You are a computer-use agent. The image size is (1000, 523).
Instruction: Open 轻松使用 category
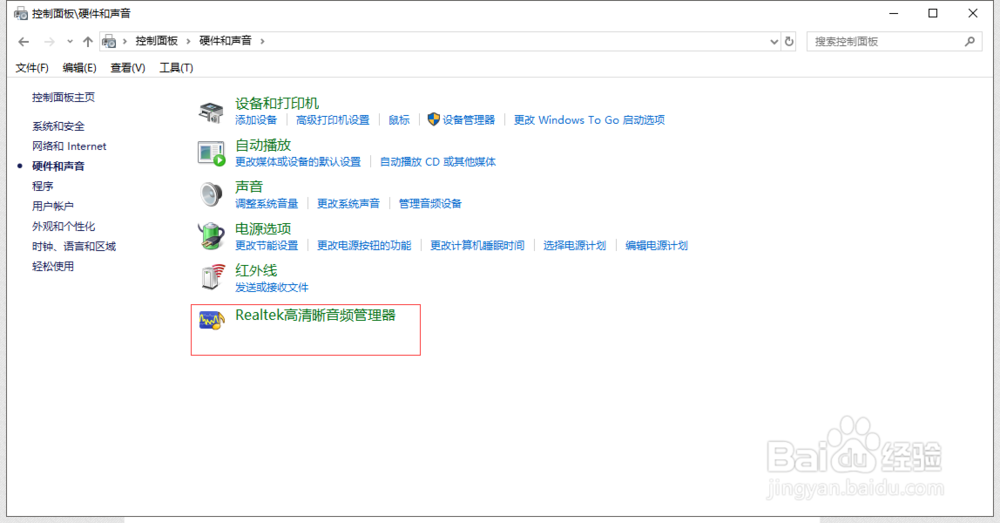pos(53,266)
